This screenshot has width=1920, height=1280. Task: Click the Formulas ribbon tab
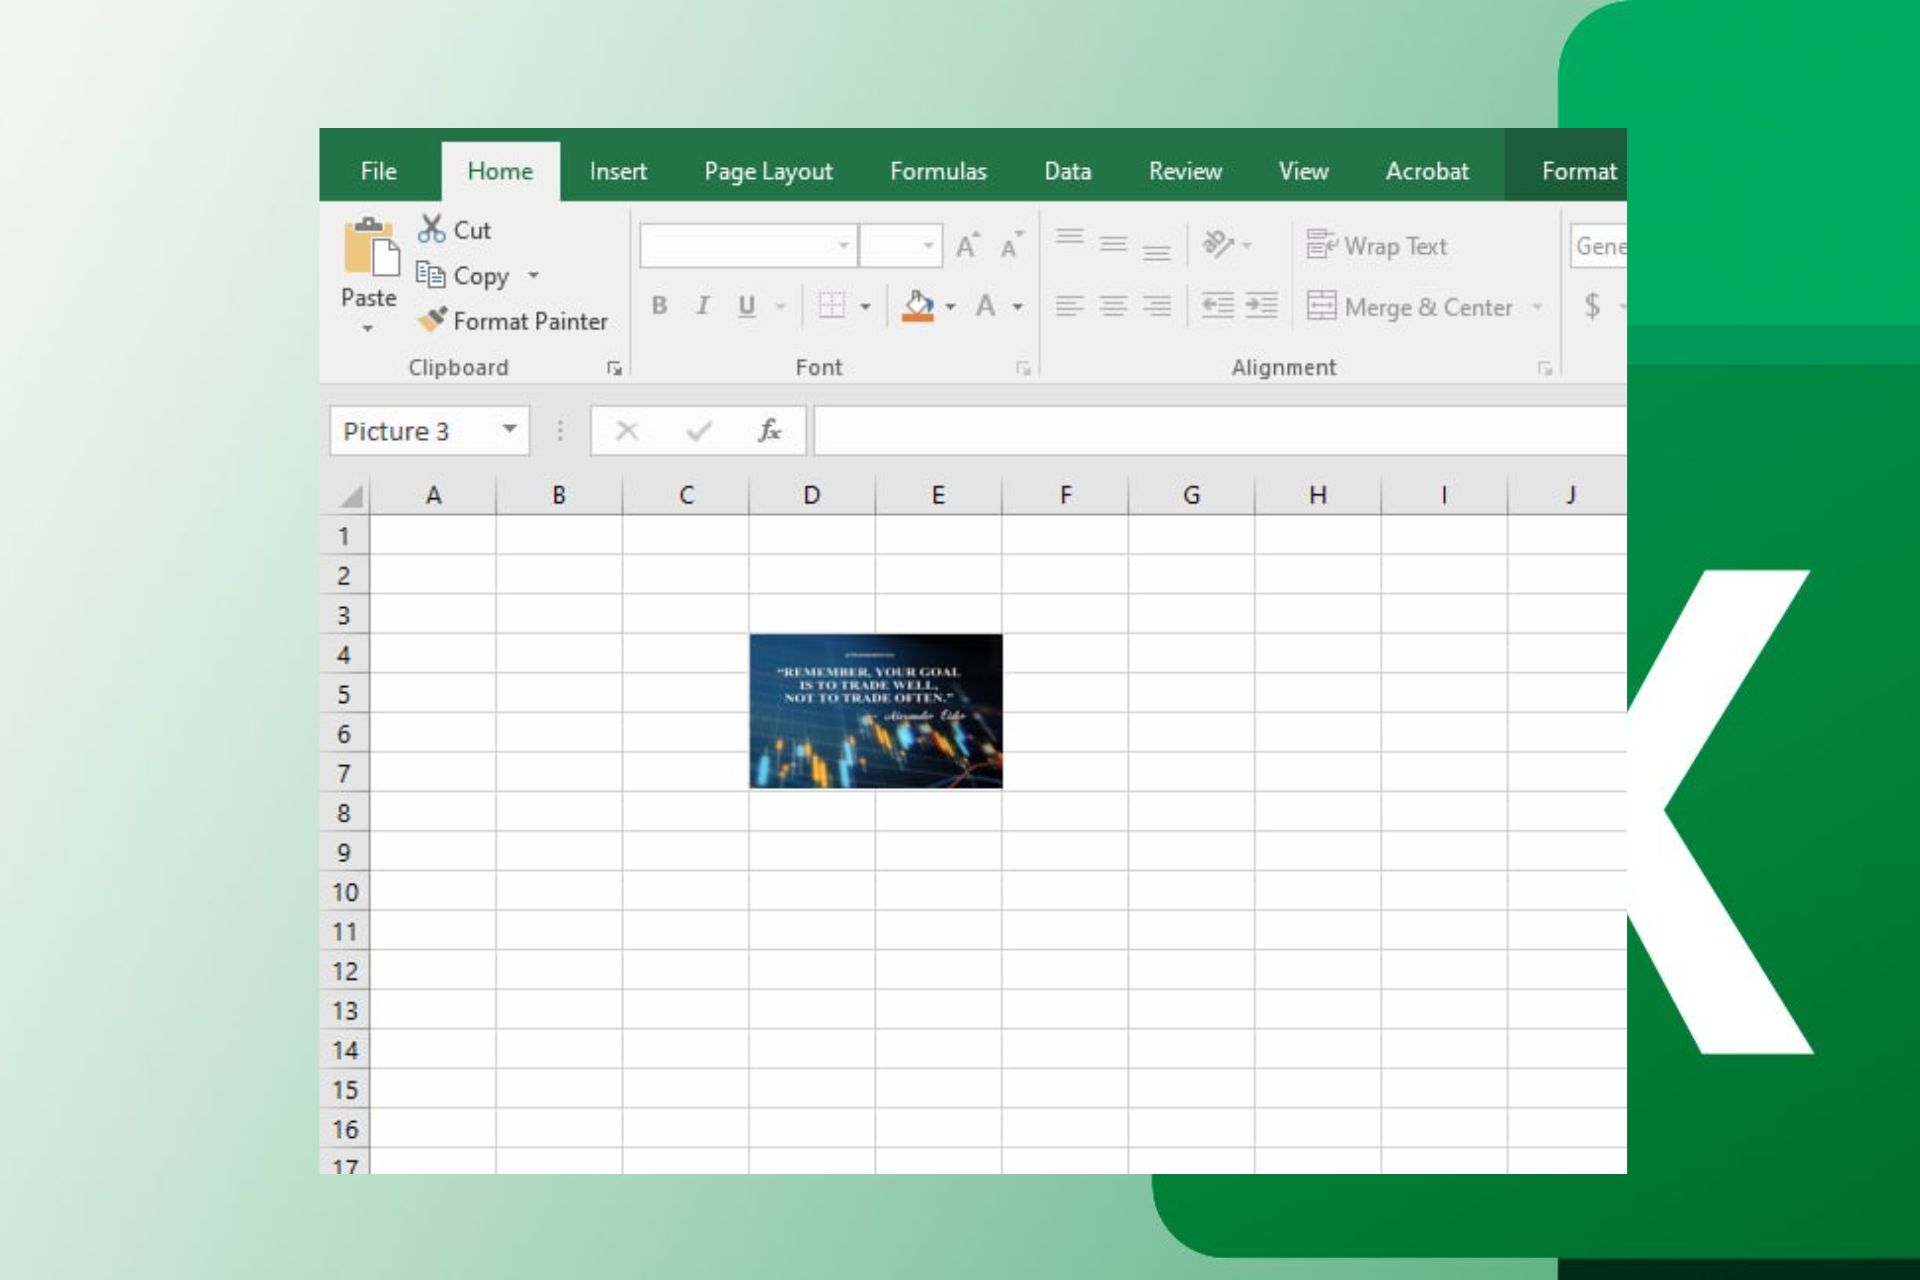pos(939,170)
